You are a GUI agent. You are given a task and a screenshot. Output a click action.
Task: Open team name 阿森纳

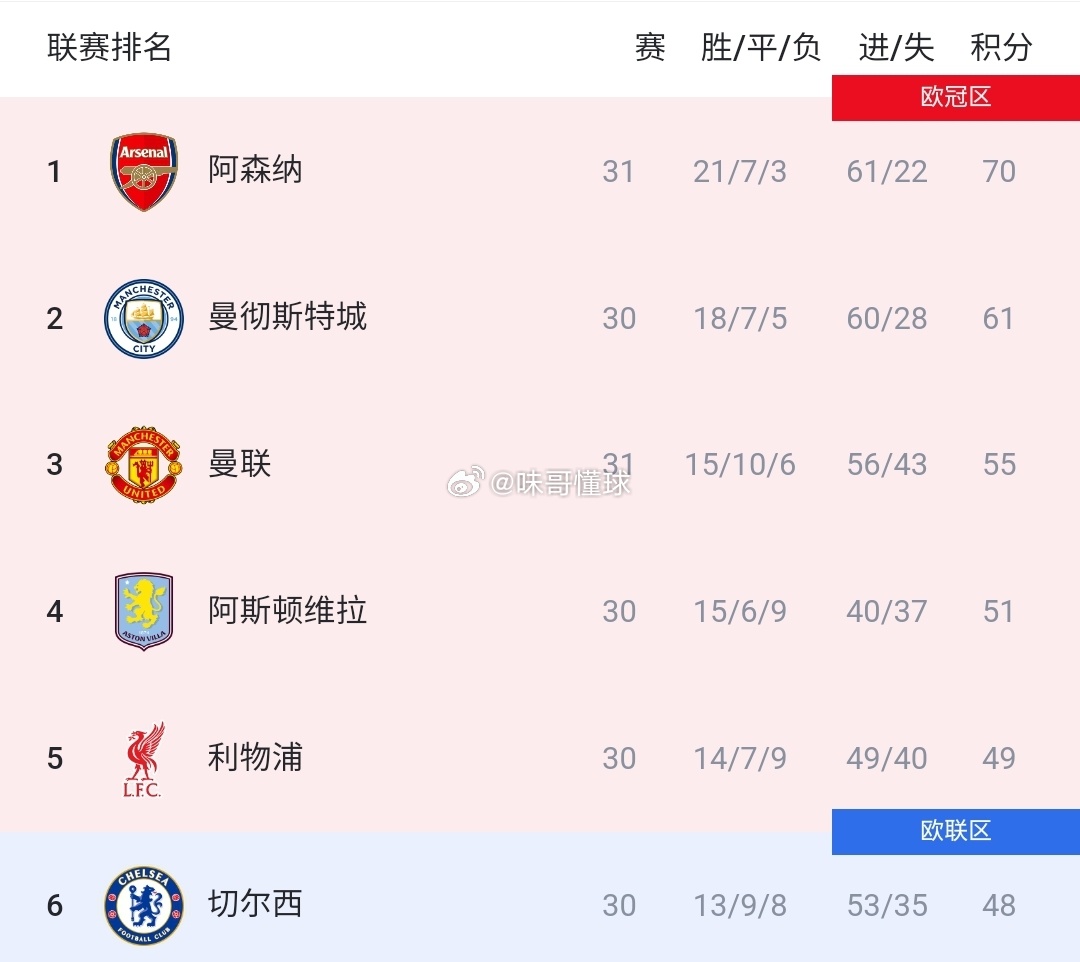[256, 170]
